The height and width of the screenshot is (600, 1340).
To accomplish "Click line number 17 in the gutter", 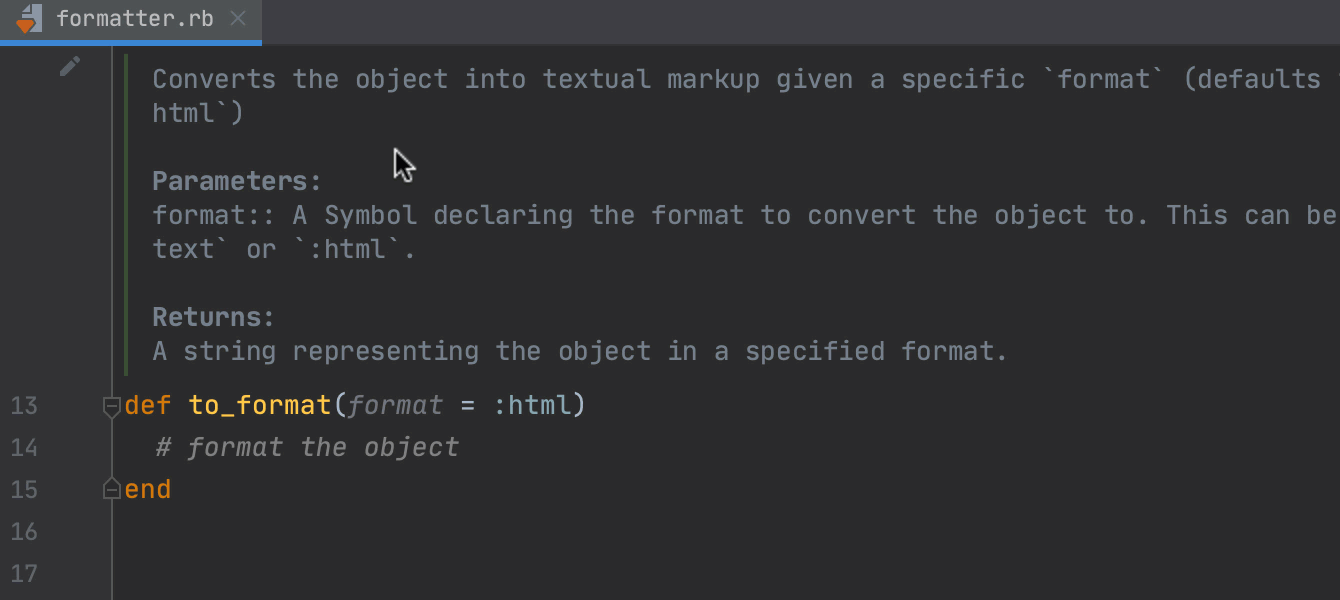I will tap(24, 573).
